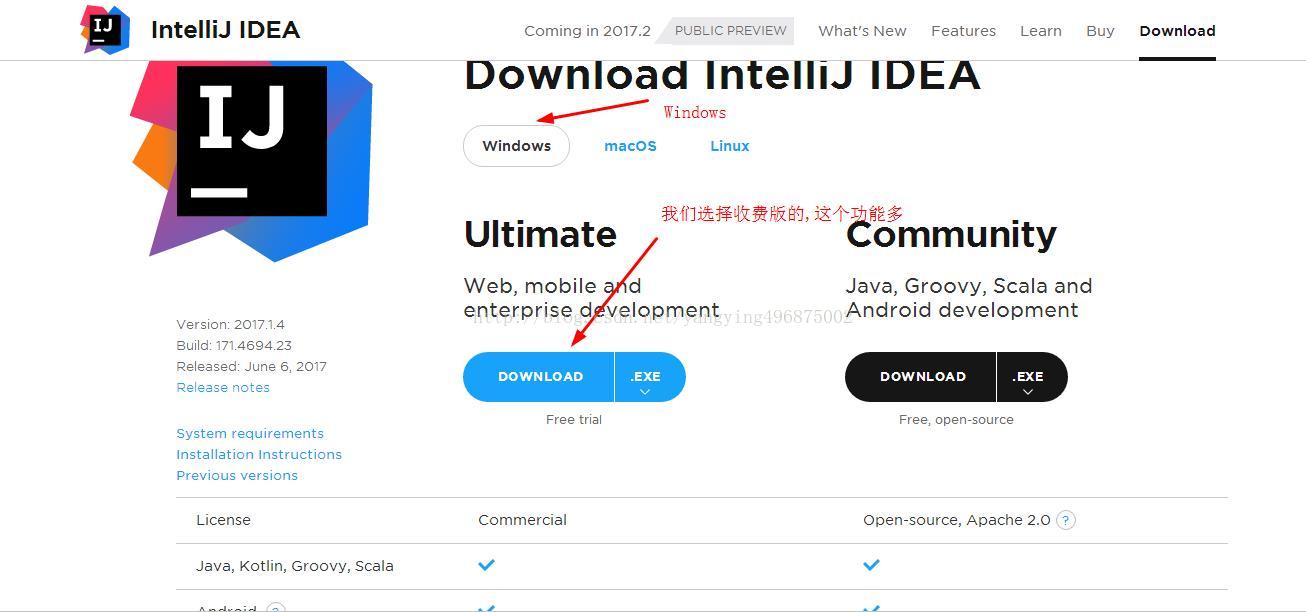Open the Features menu item

point(963,31)
